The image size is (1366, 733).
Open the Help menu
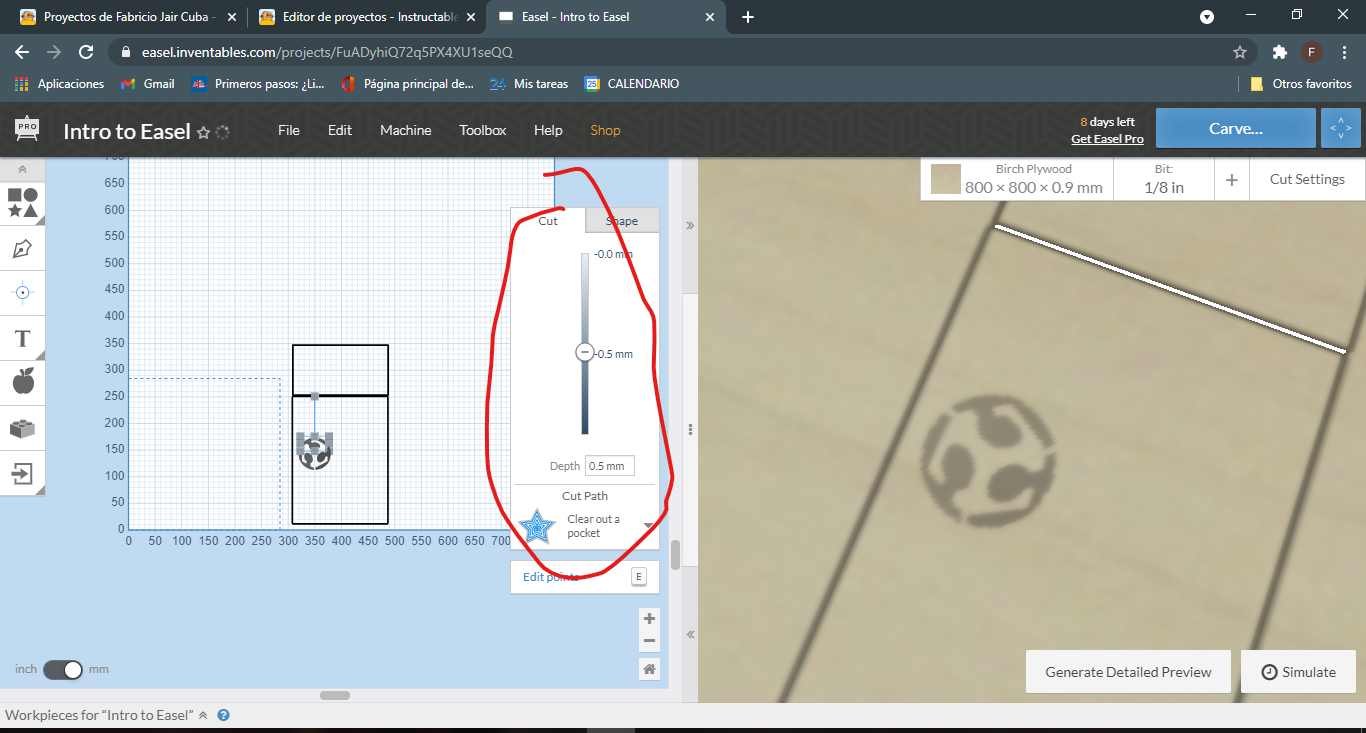[548, 130]
